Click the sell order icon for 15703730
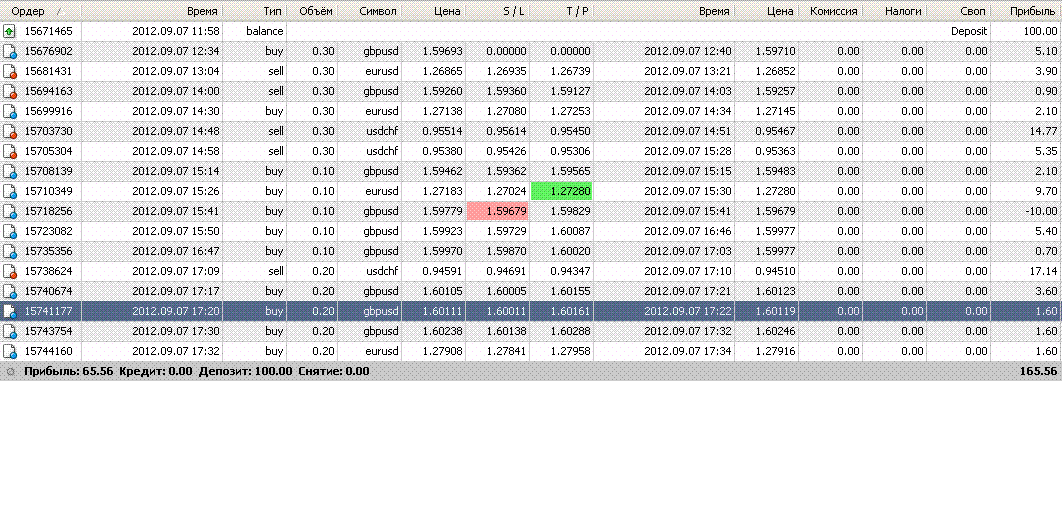The image size is (1062, 512). pyautogui.click(x=9, y=131)
